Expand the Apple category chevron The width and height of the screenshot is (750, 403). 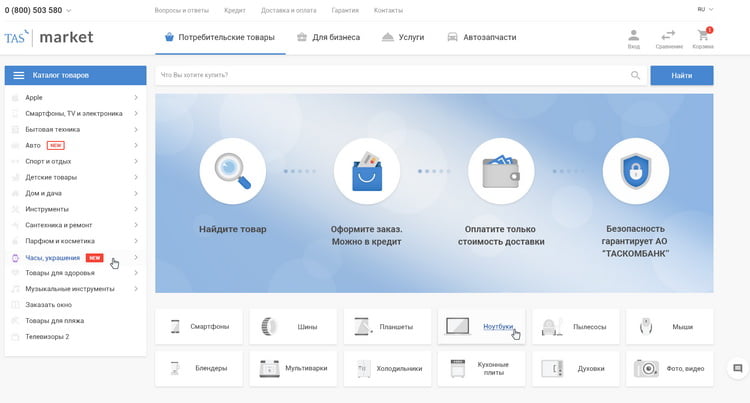click(136, 97)
